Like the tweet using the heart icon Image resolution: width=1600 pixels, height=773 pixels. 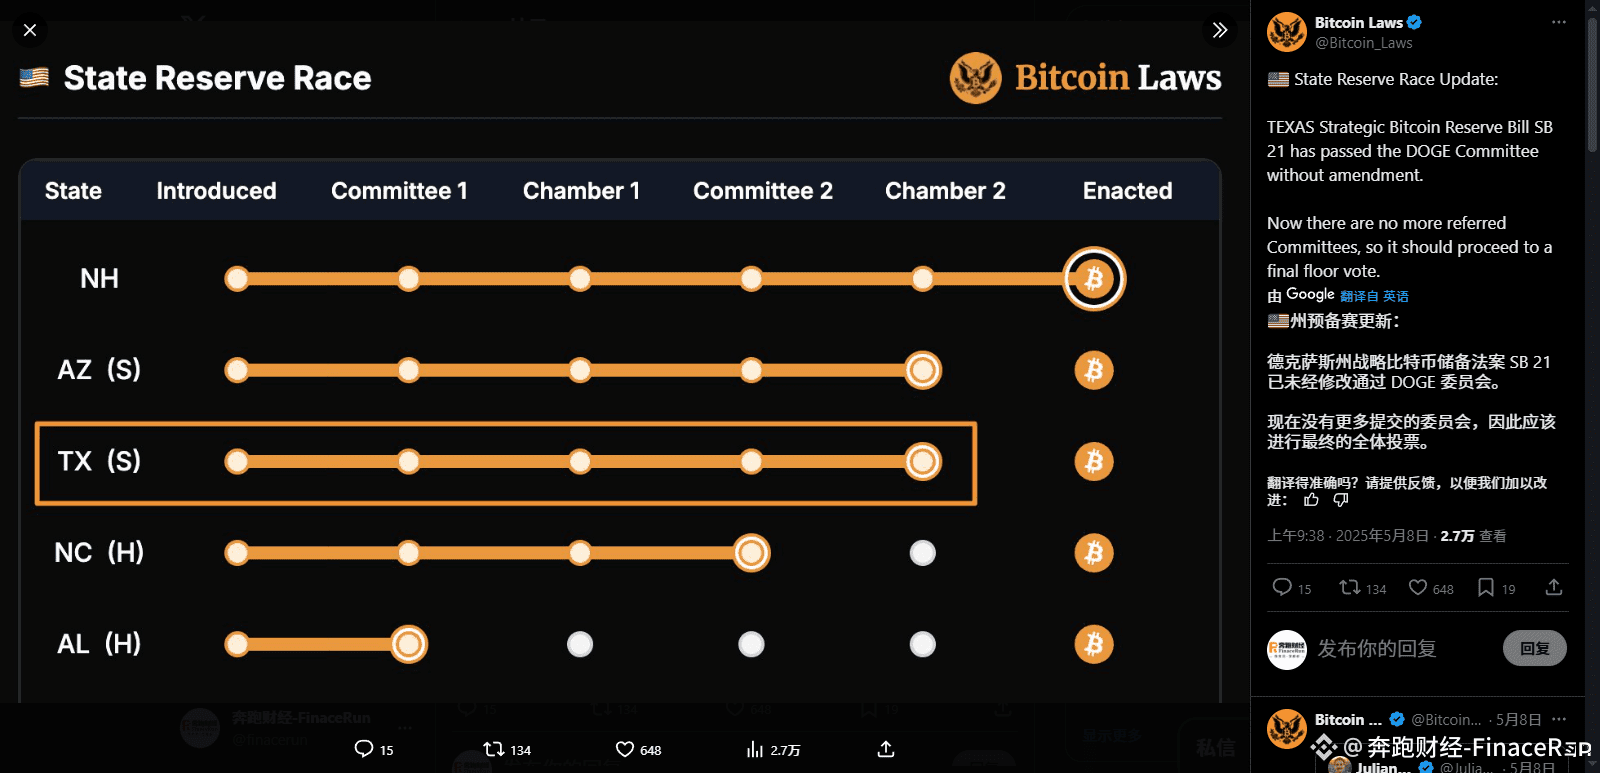[1416, 588]
